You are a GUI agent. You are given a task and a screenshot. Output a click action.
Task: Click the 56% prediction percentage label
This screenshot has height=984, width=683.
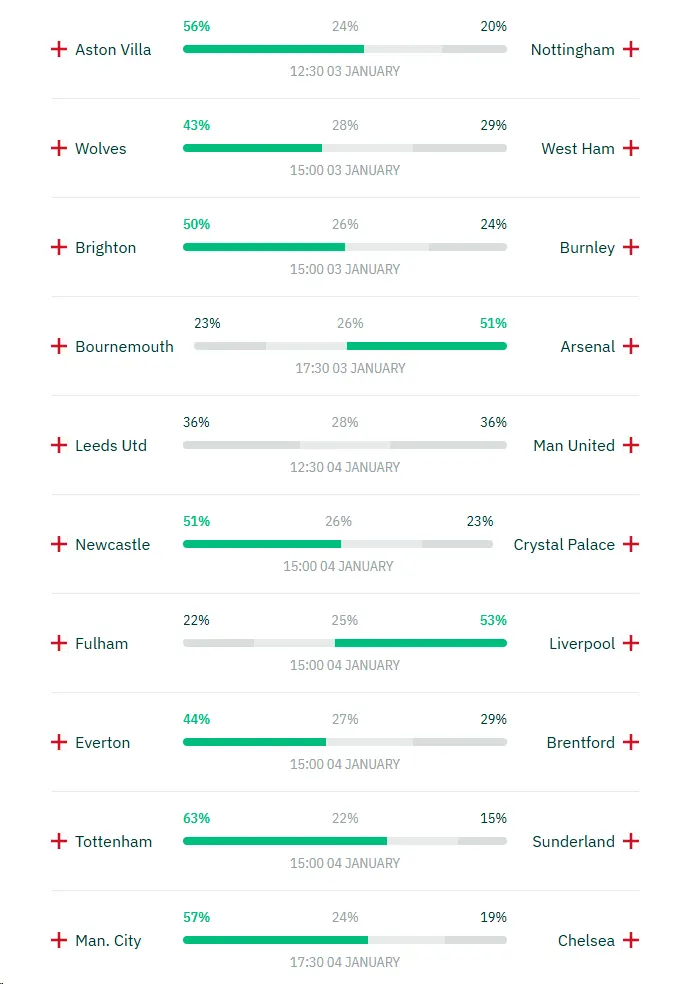[196, 26]
